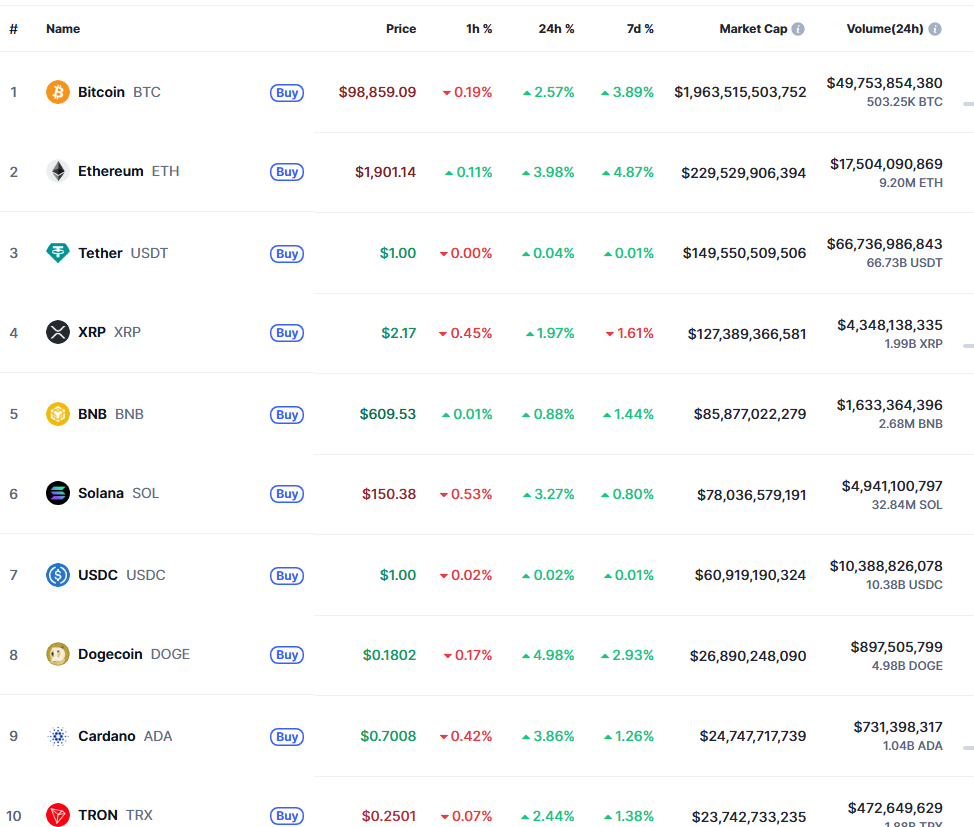Open the Dogecoin DOGE name link

[134, 654]
